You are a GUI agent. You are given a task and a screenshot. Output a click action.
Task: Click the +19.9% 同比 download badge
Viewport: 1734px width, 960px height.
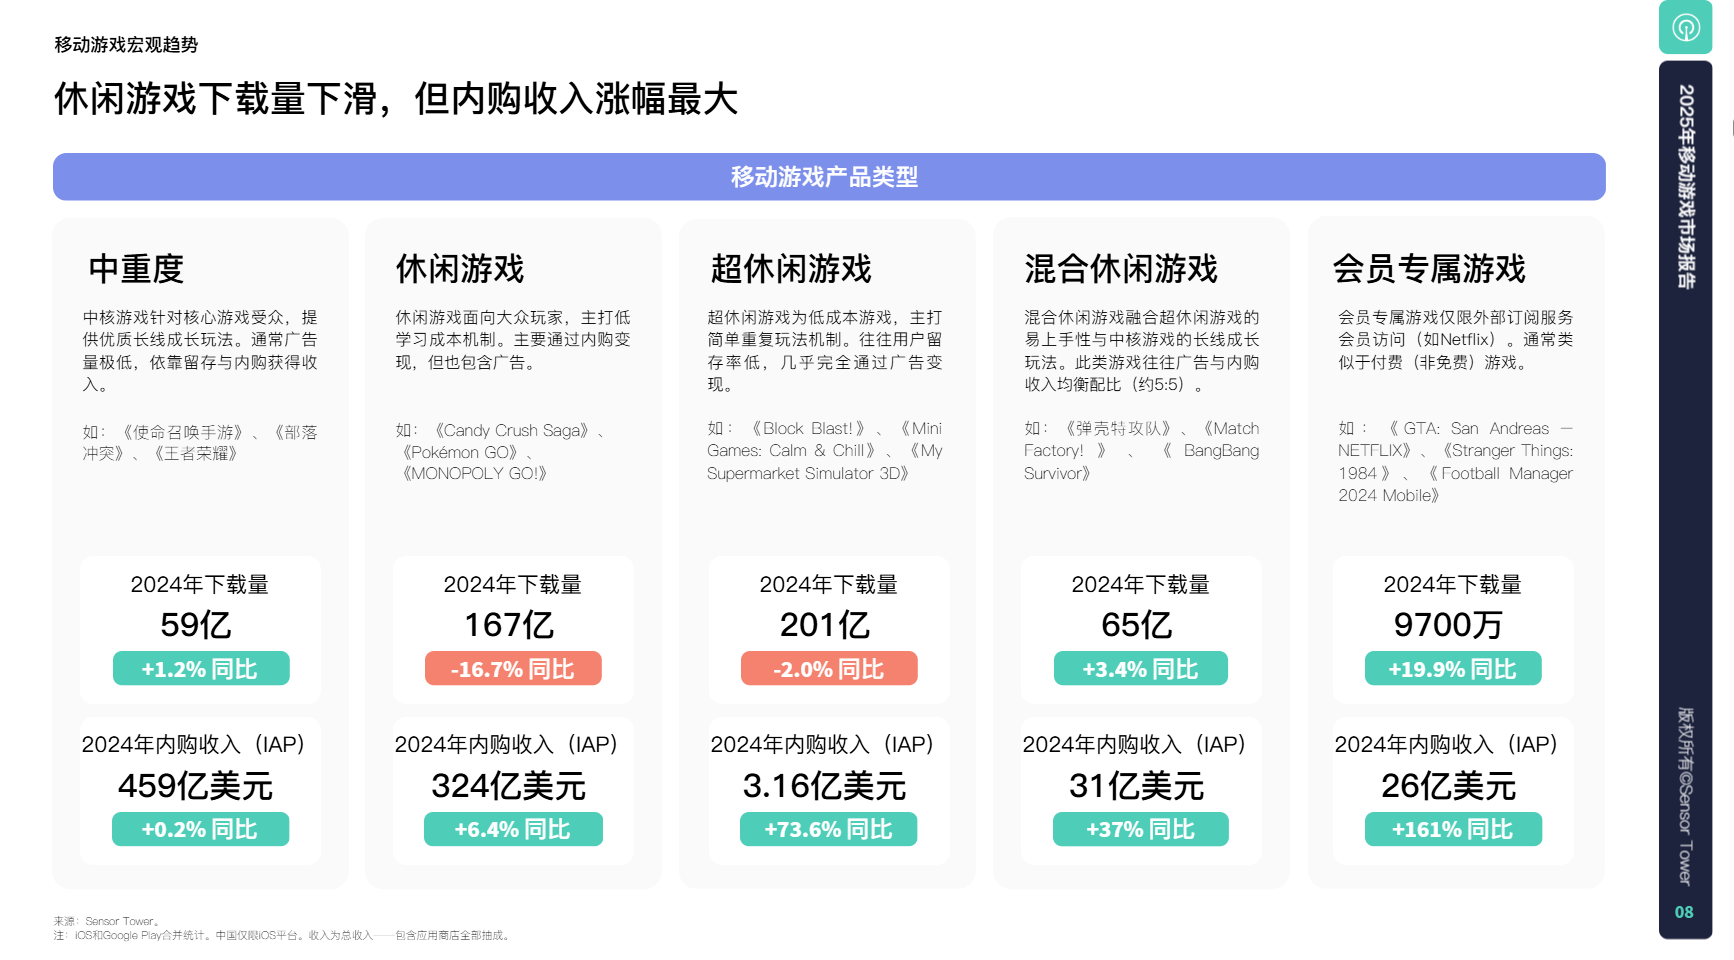tap(1452, 669)
